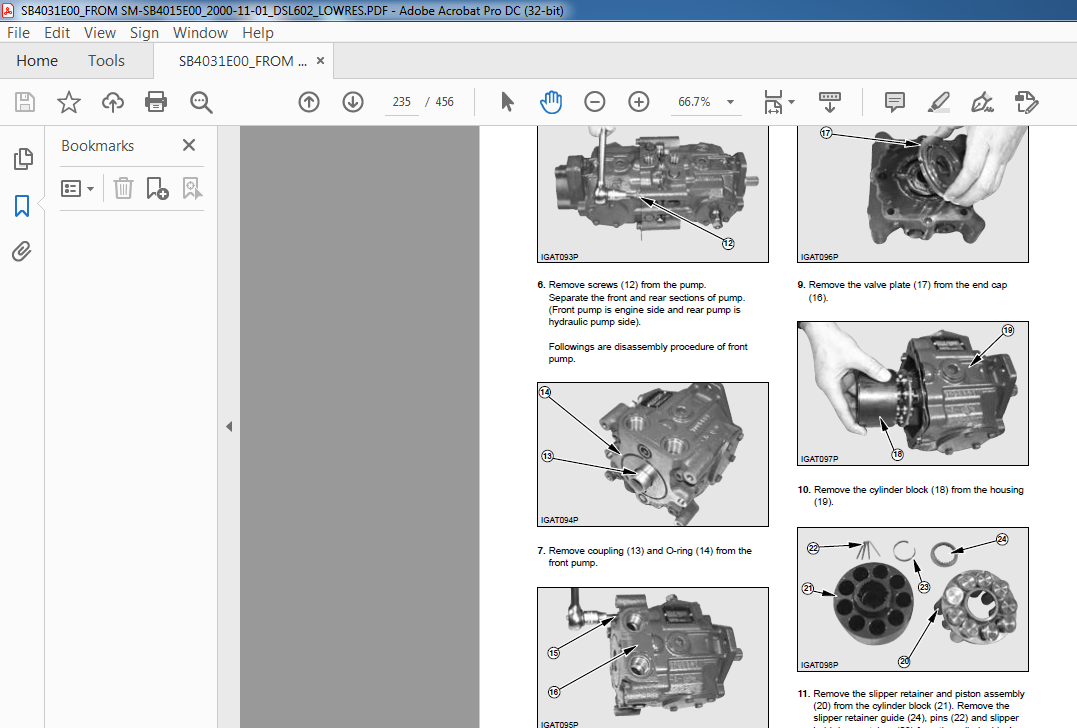Screen dimensions: 1077x728
Task: Open the View menu
Action: pos(100,33)
